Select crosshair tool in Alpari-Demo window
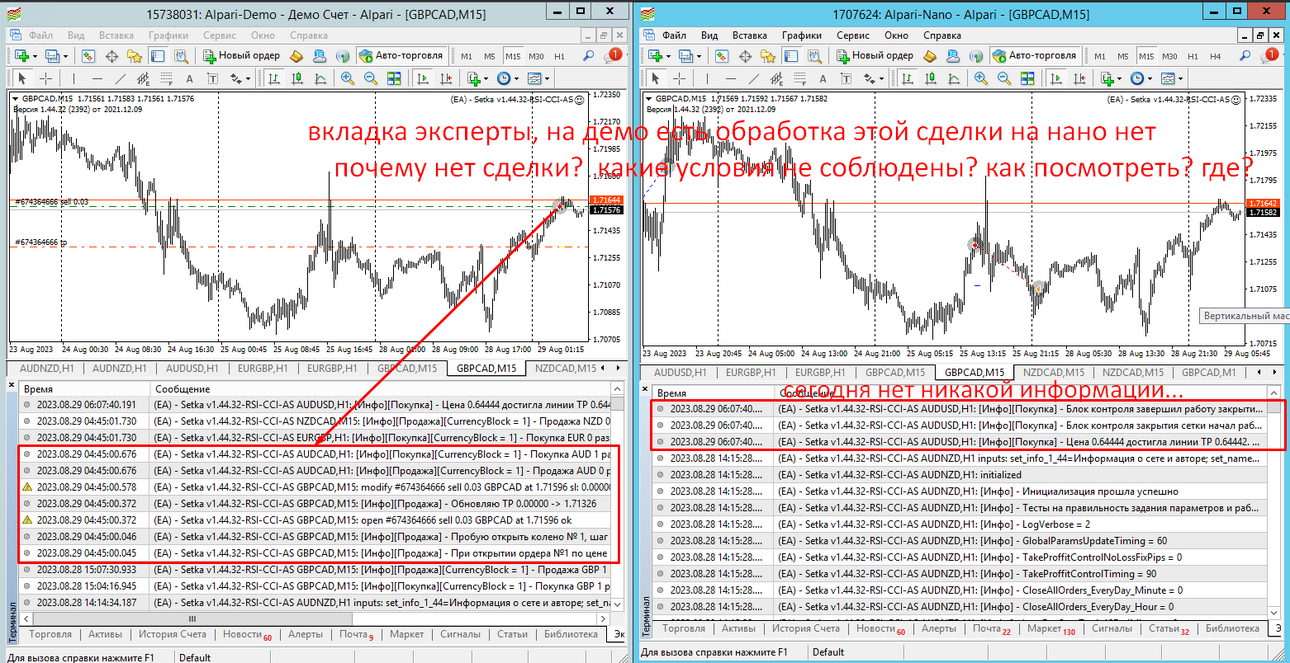This screenshot has width=1290, height=663. [46, 78]
